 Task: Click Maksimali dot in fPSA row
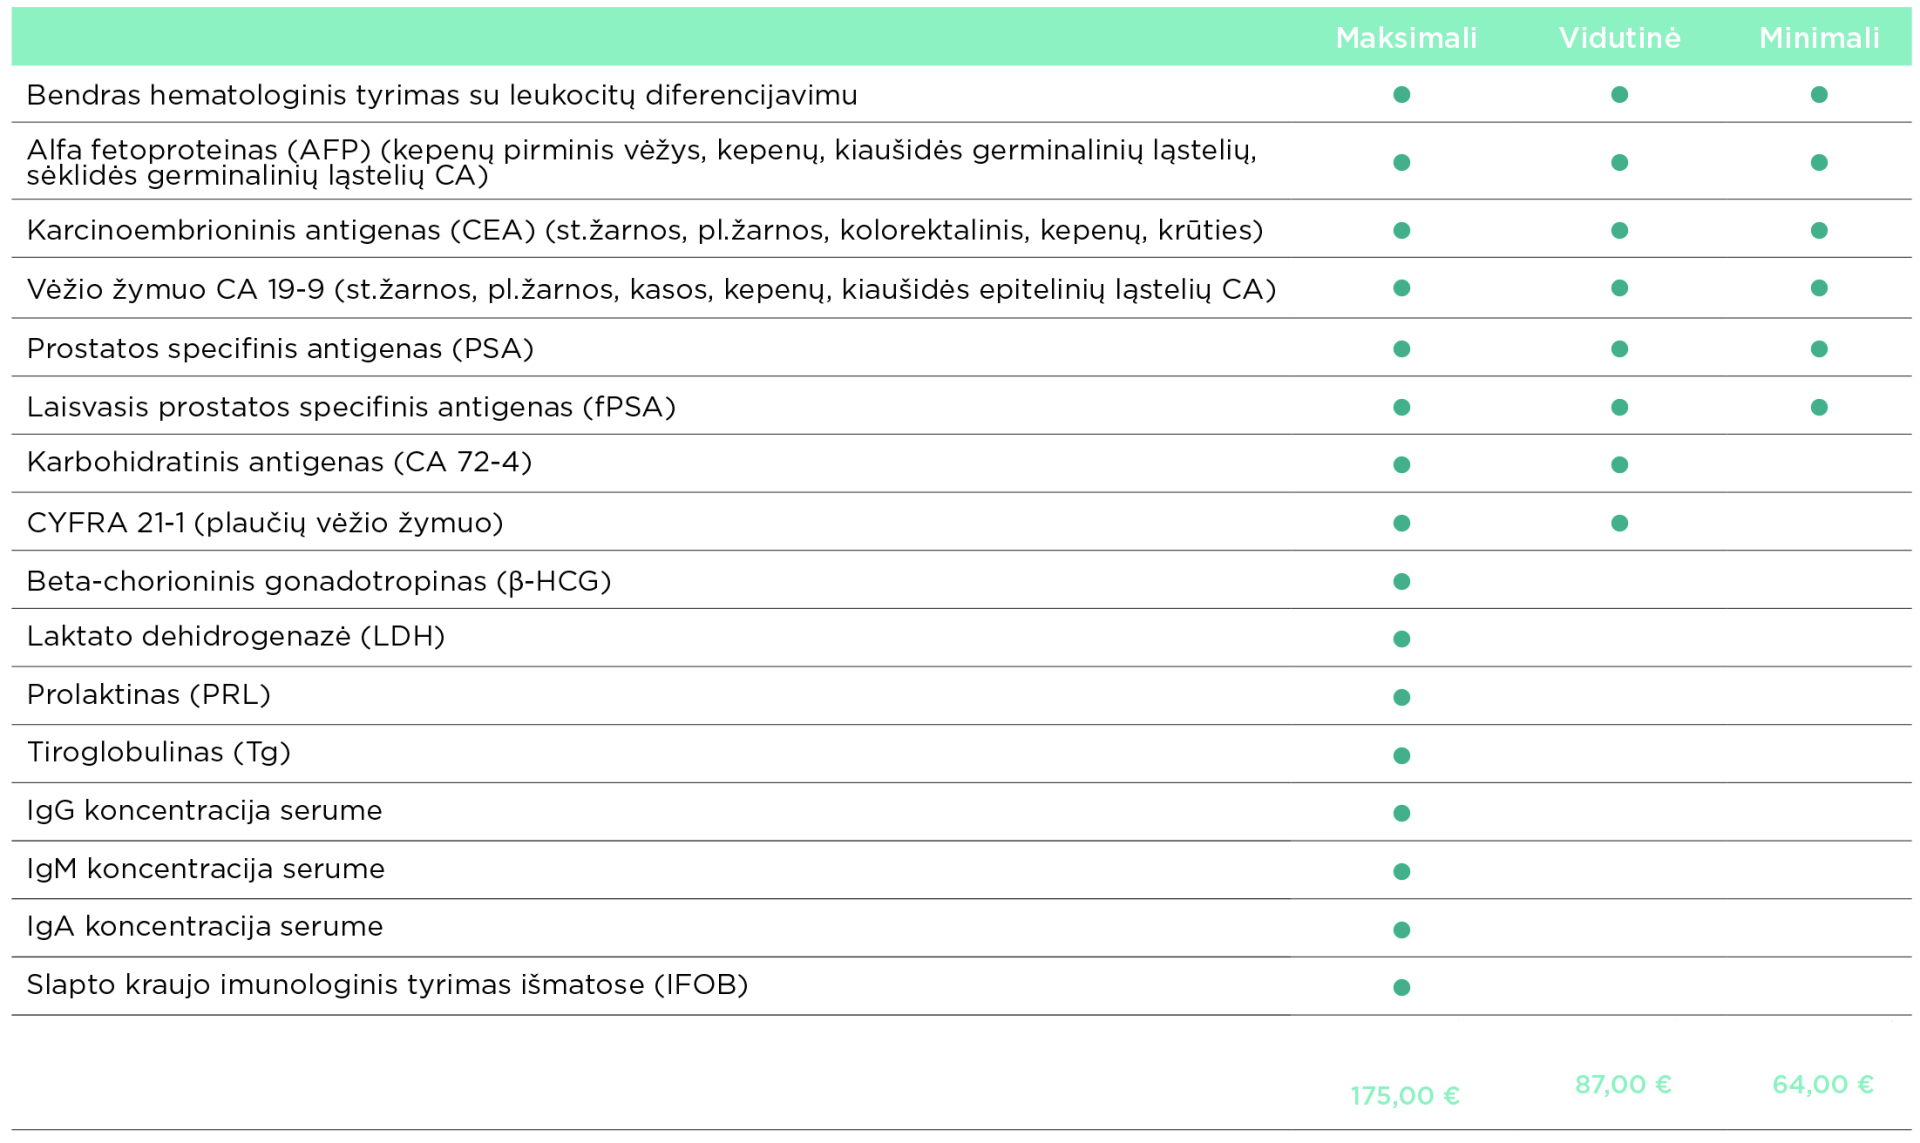click(1402, 408)
